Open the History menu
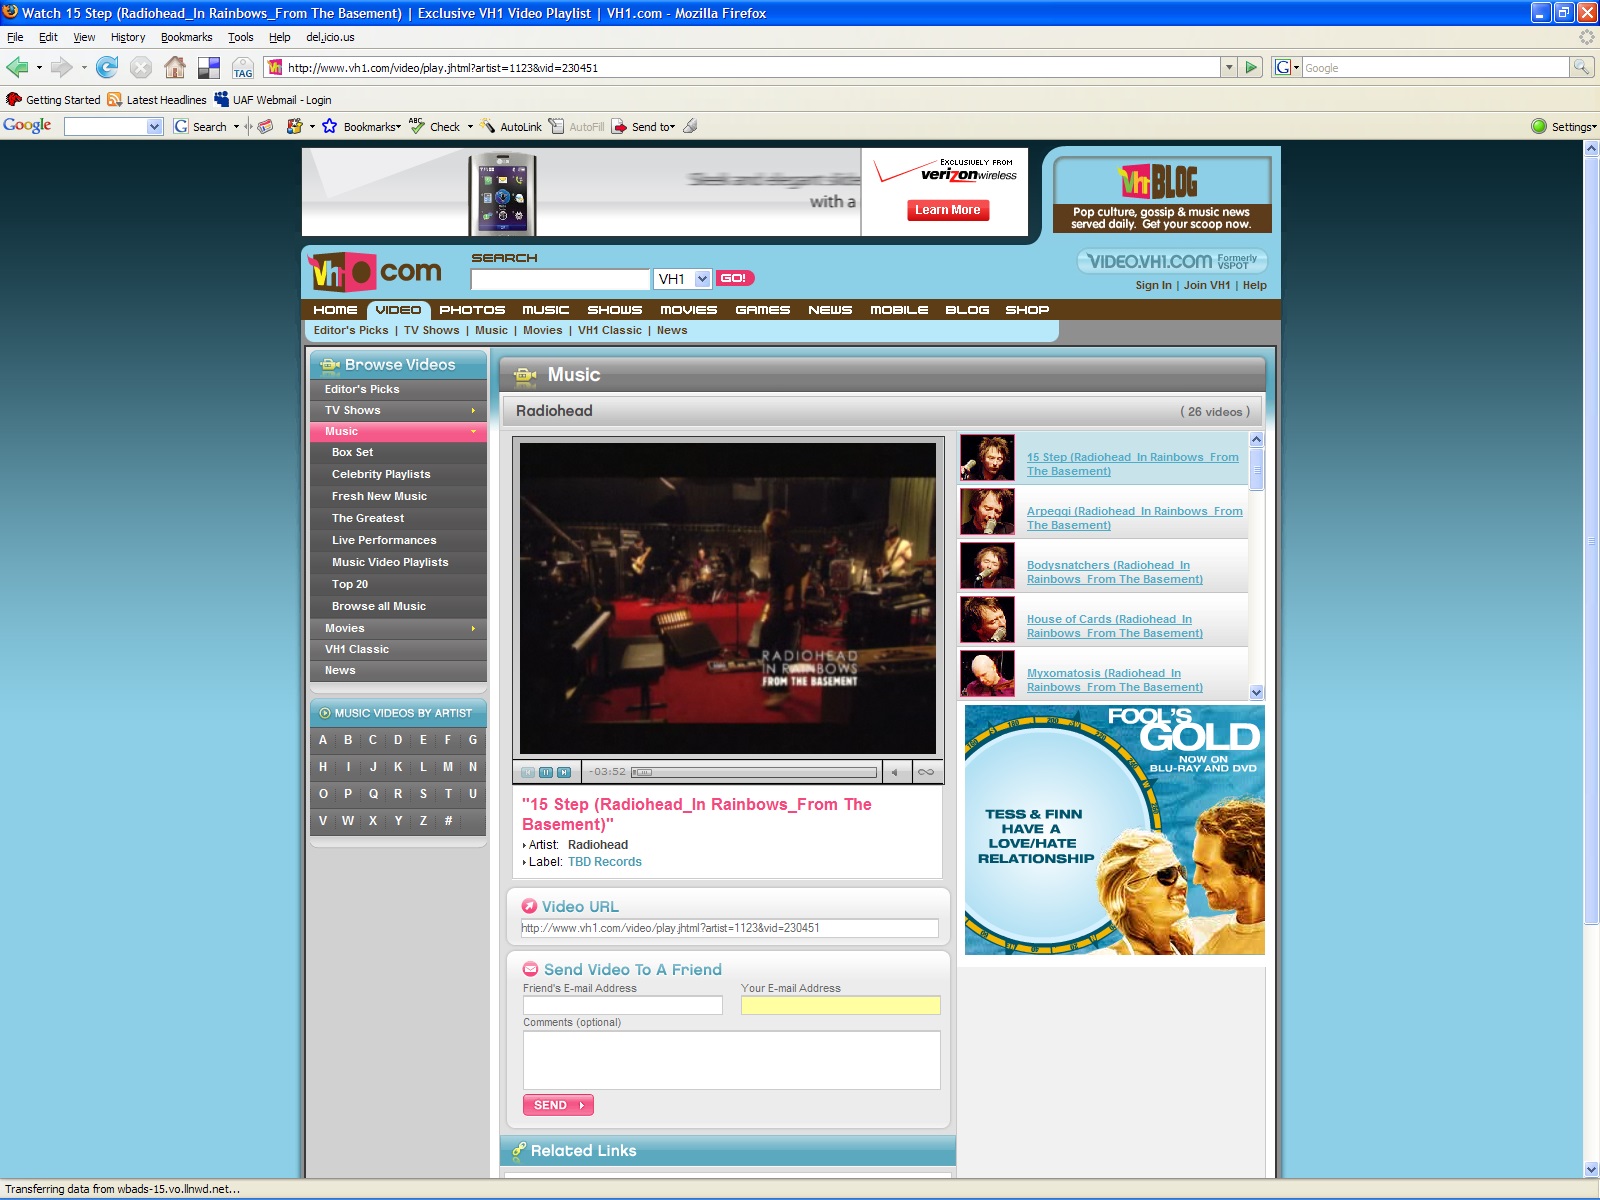 (128, 37)
